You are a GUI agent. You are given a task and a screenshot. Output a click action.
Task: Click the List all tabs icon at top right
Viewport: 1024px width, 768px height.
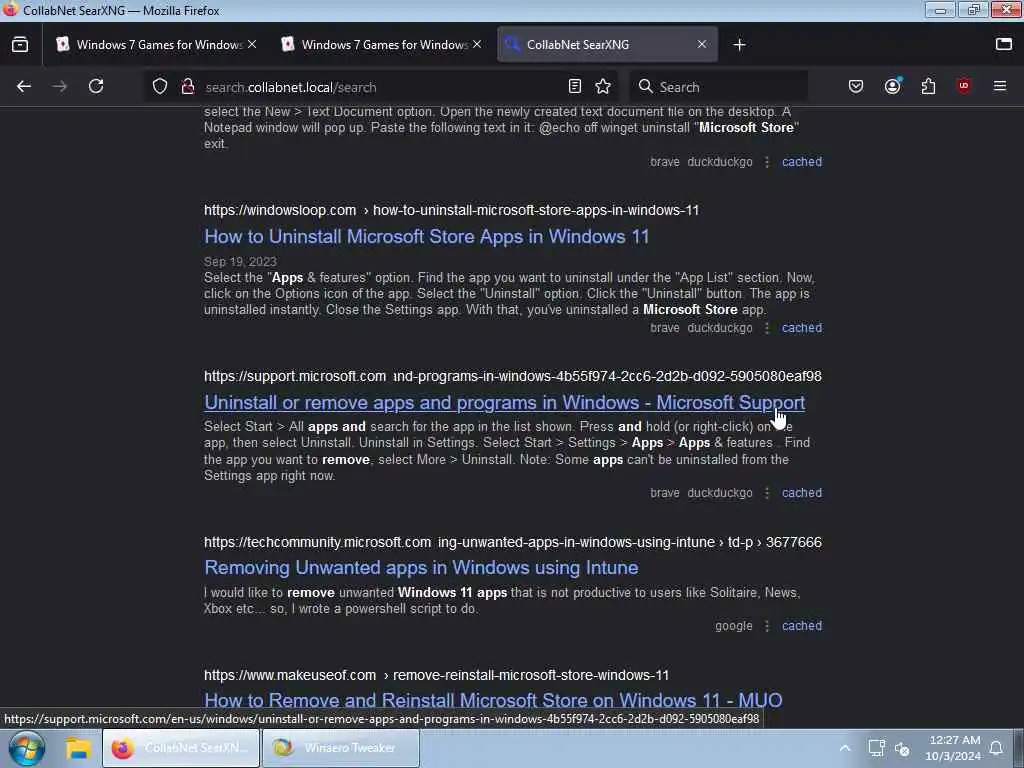(x=1004, y=44)
